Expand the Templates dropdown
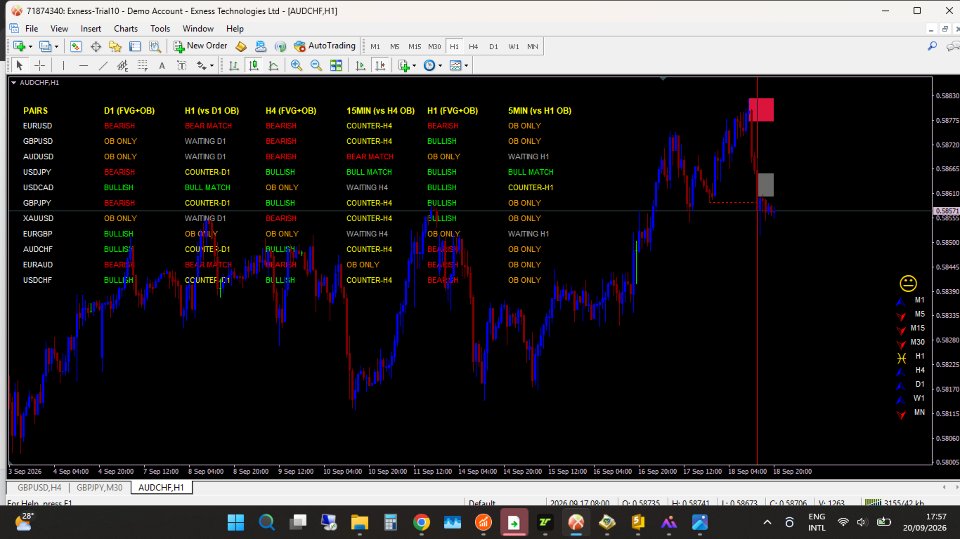The width and height of the screenshot is (960, 539). coord(466,66)
